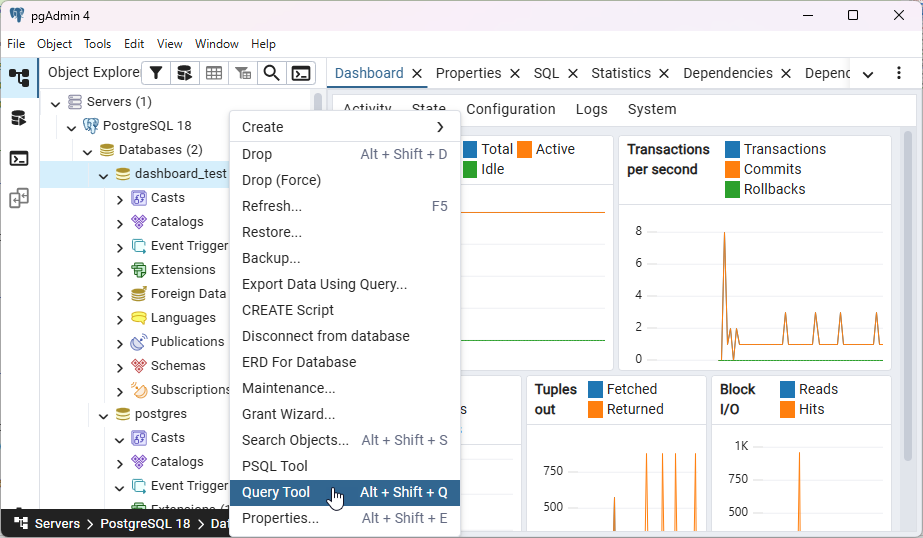This screenshot has width=923, height=538.
Task: Open the PSQL Tool Workspace sidebar icon
Action: 19,158
